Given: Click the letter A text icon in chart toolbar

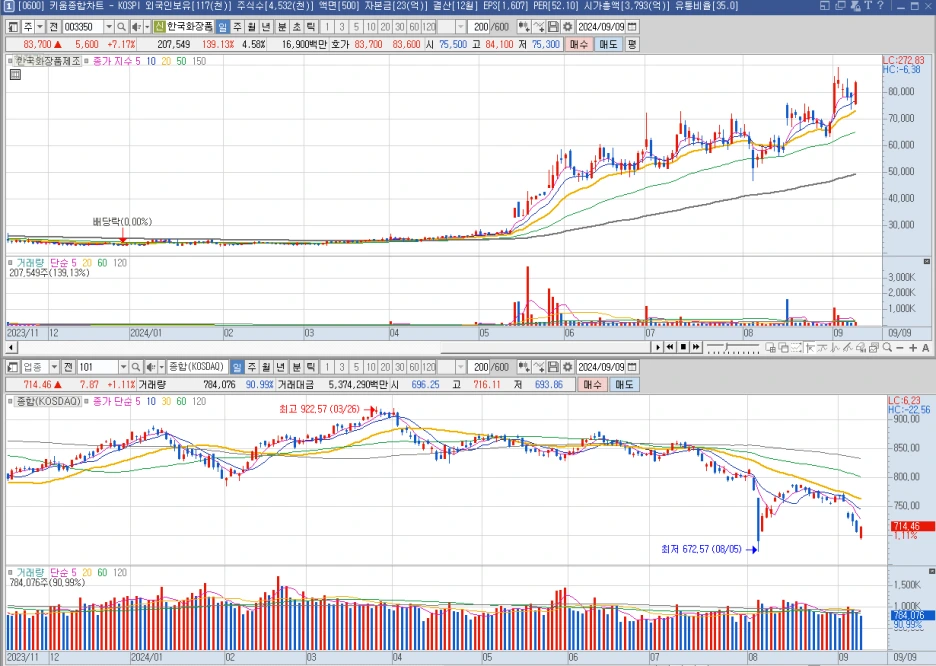Looking at the screenshot, I should pos(925,347).
